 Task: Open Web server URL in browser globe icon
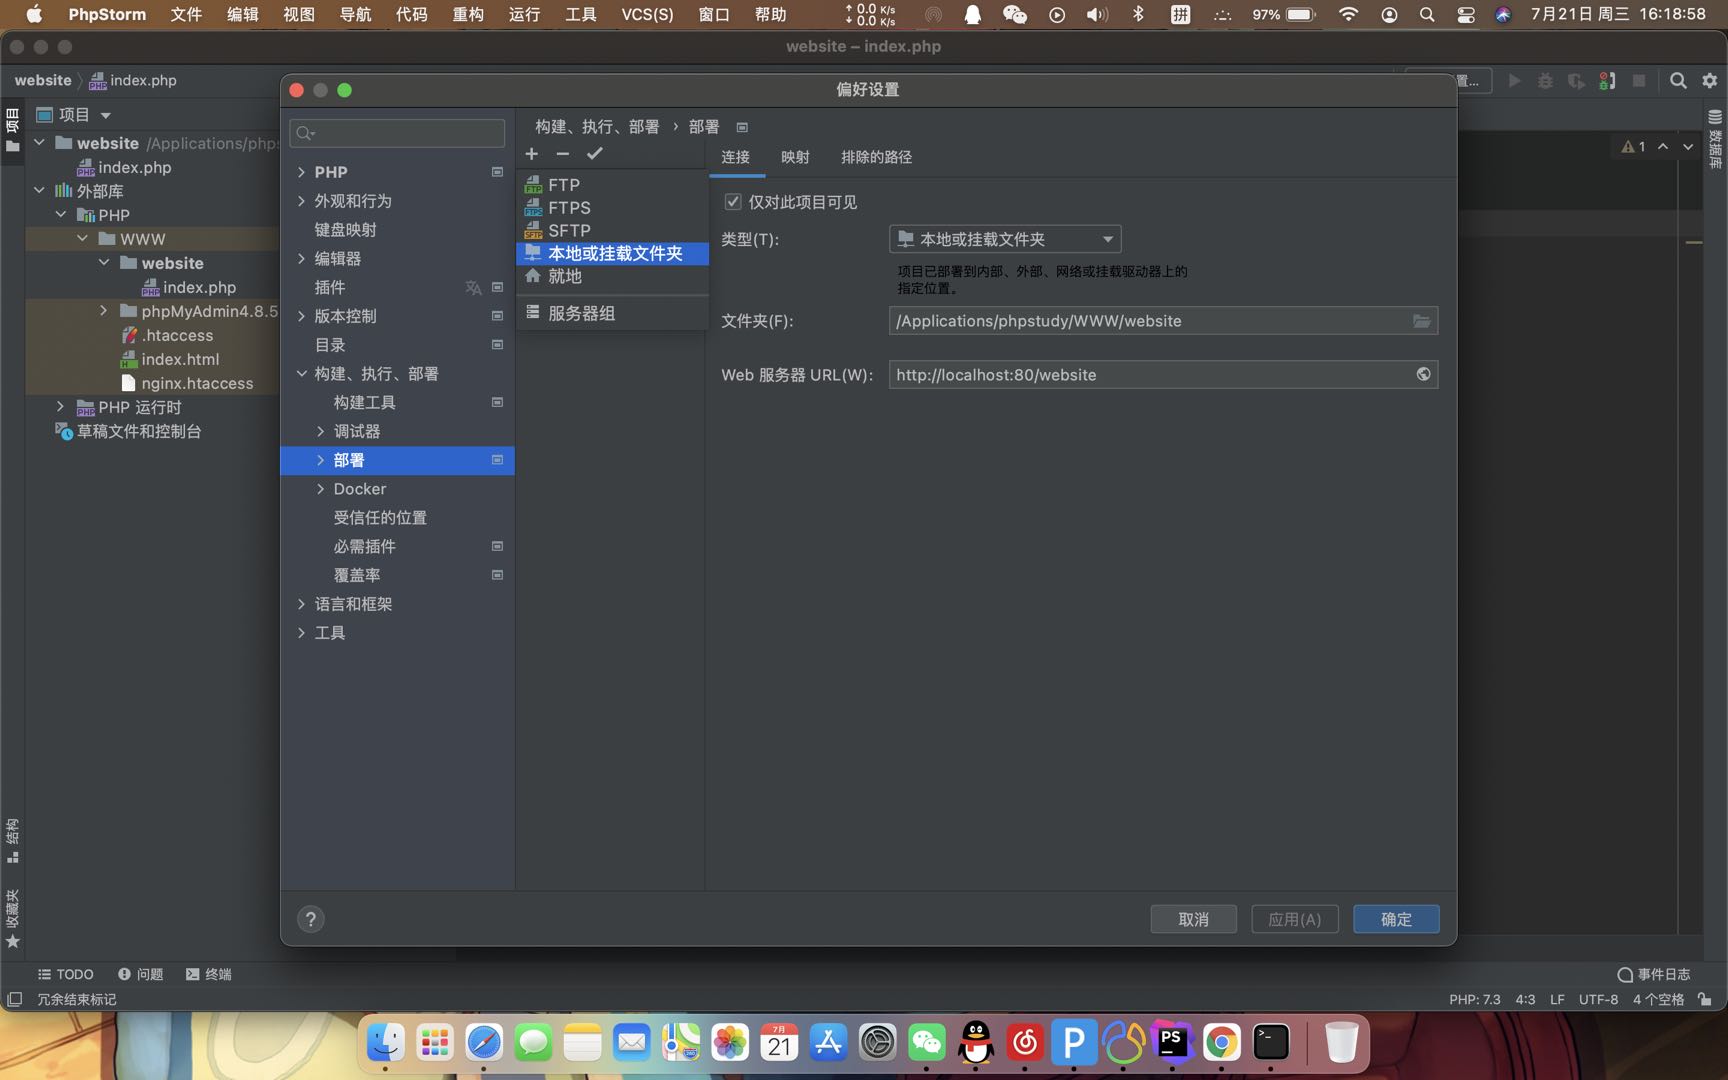coord(1423,374)
